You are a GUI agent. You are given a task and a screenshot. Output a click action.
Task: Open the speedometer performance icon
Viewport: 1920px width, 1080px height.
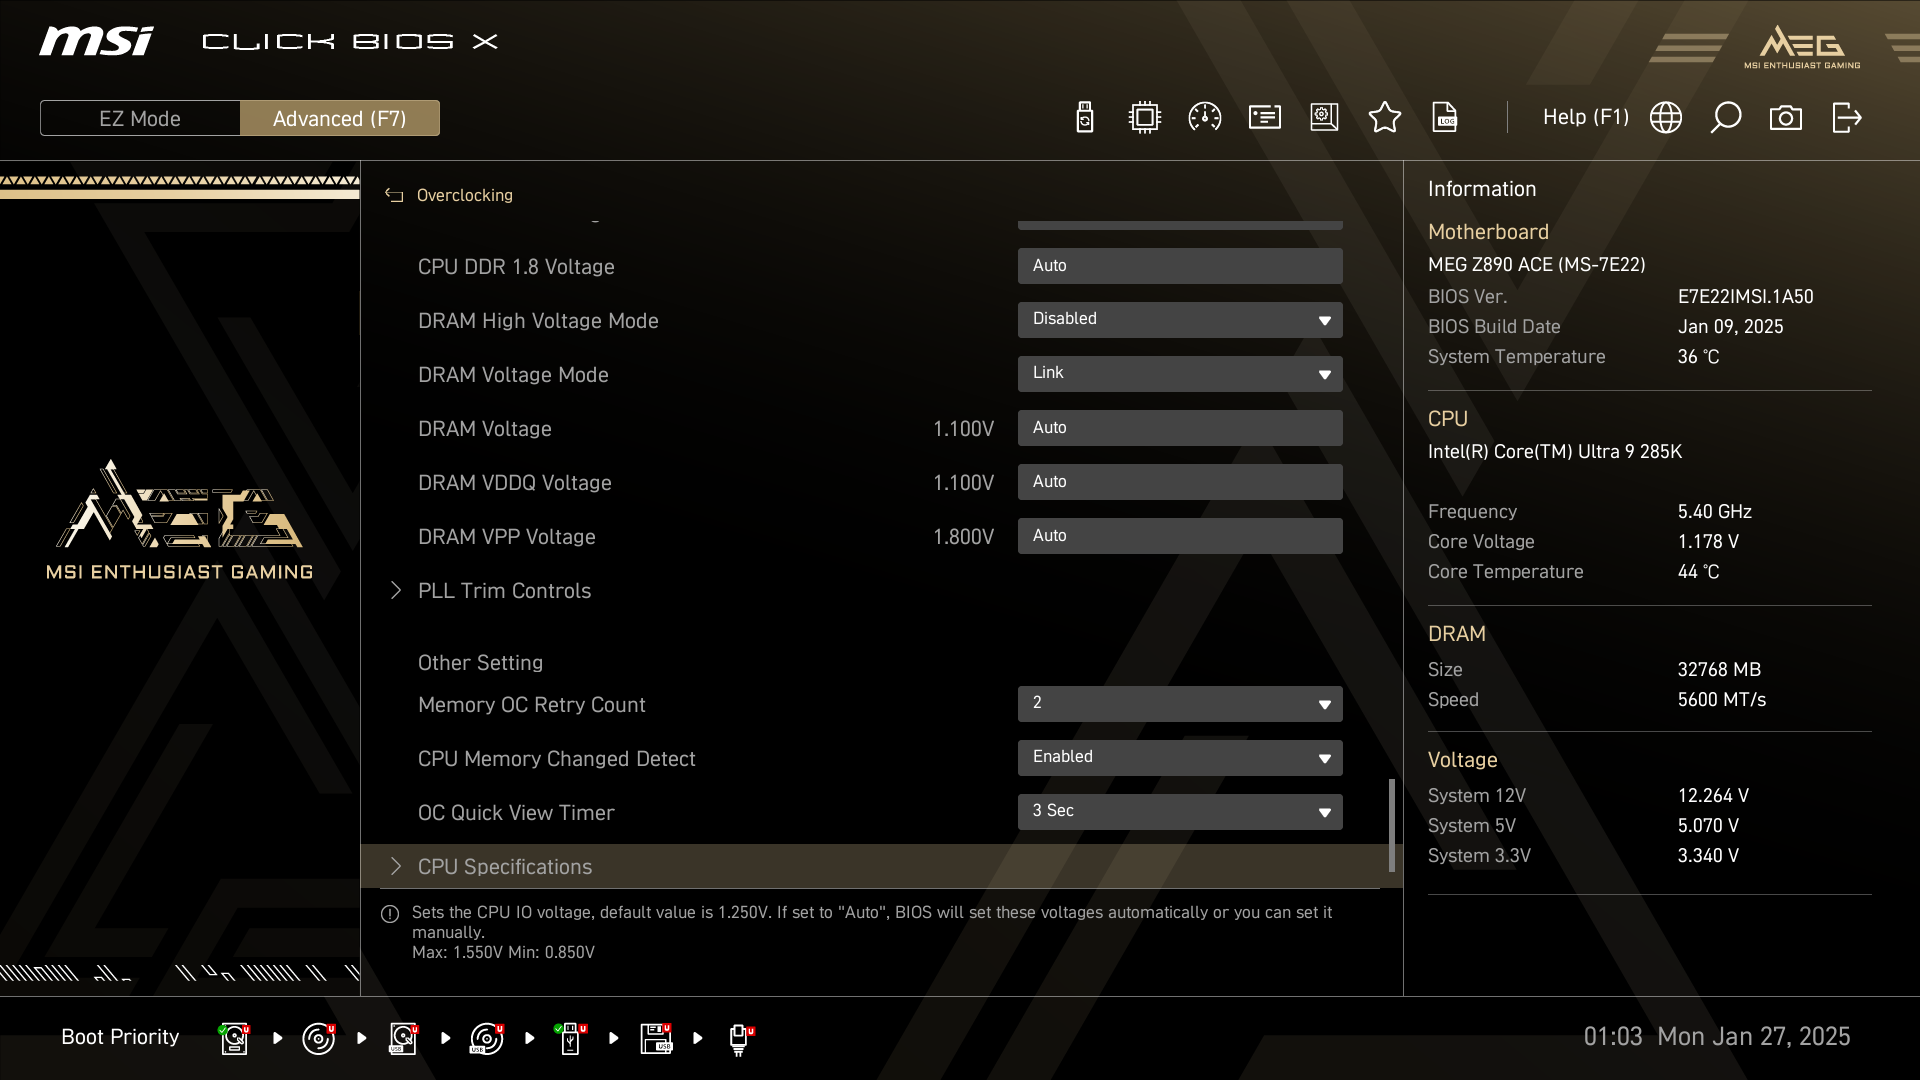(x=1204, y=118)
